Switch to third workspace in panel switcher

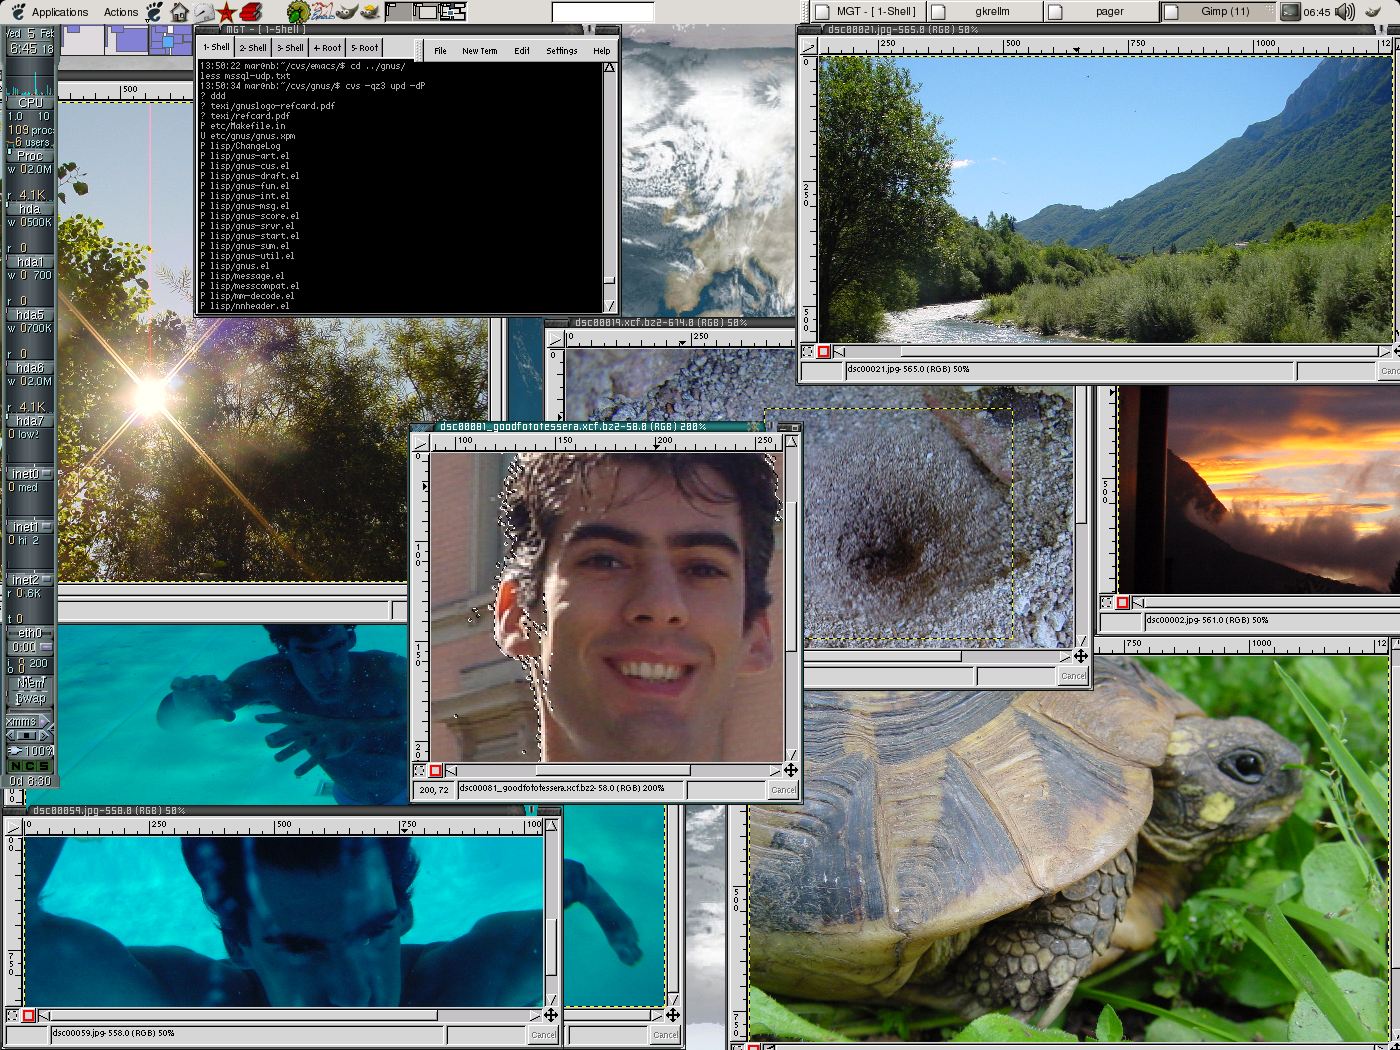[453, 12]
